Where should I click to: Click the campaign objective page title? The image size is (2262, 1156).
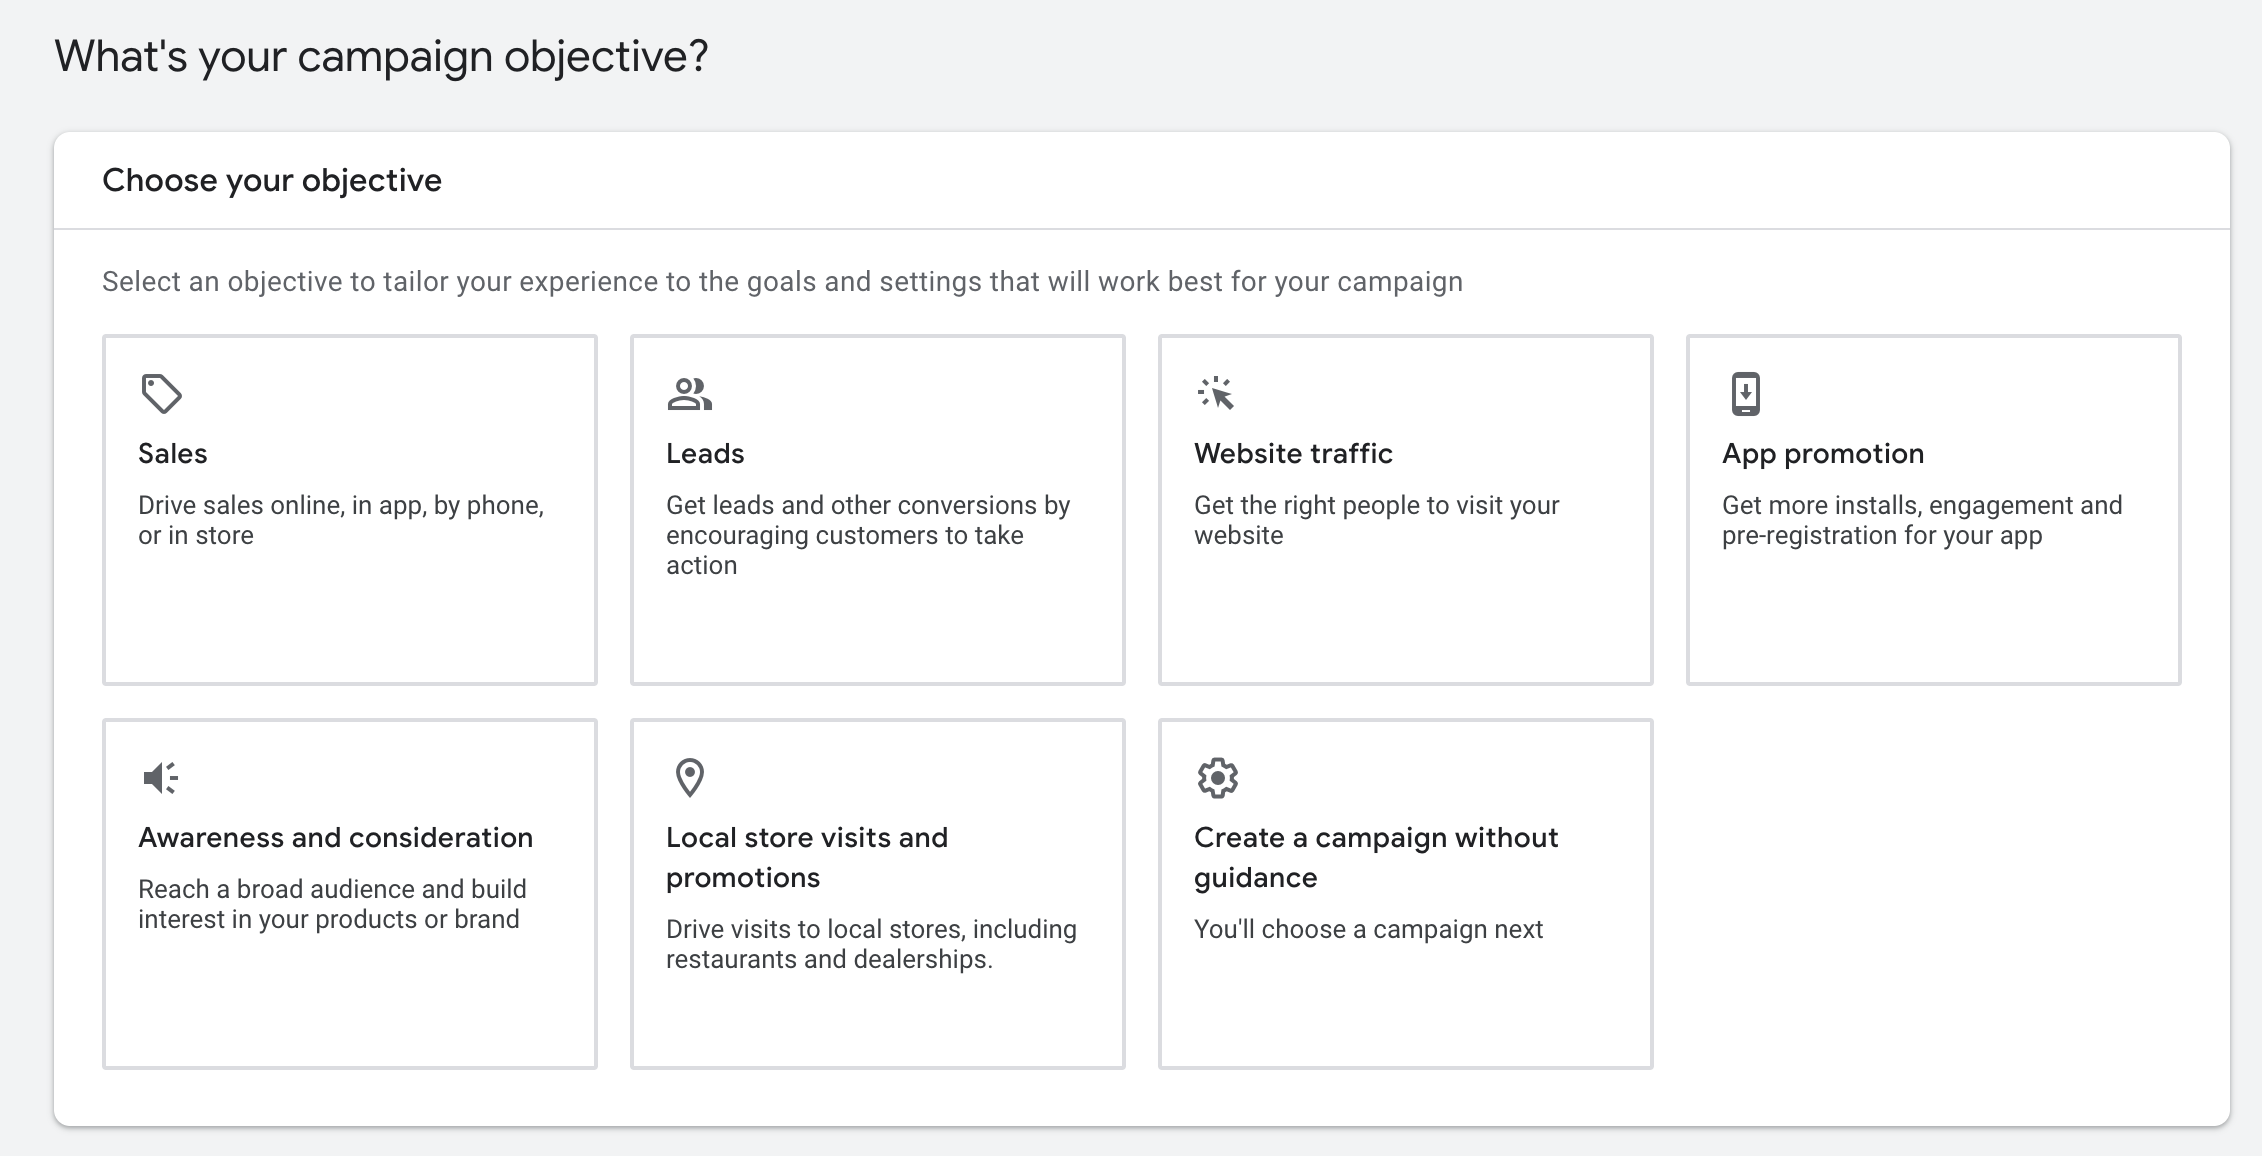point(380,57)
